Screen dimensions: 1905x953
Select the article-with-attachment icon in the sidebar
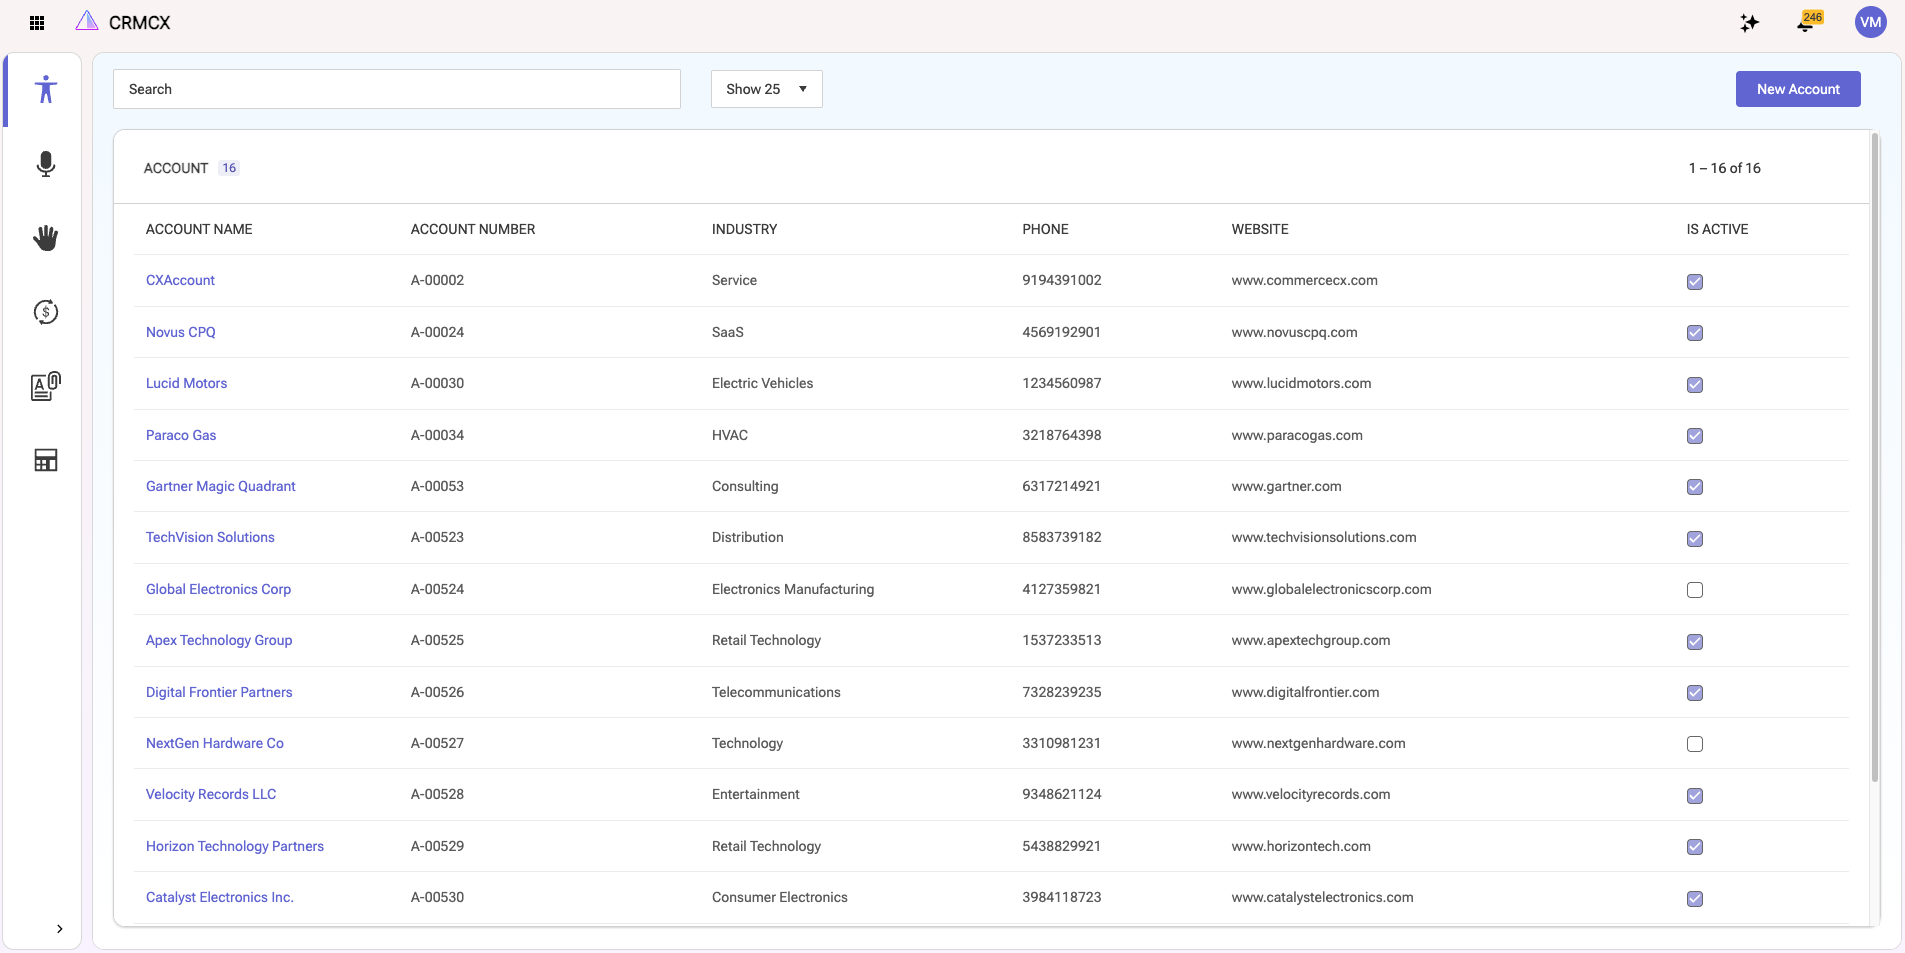(x=45, y=385)
